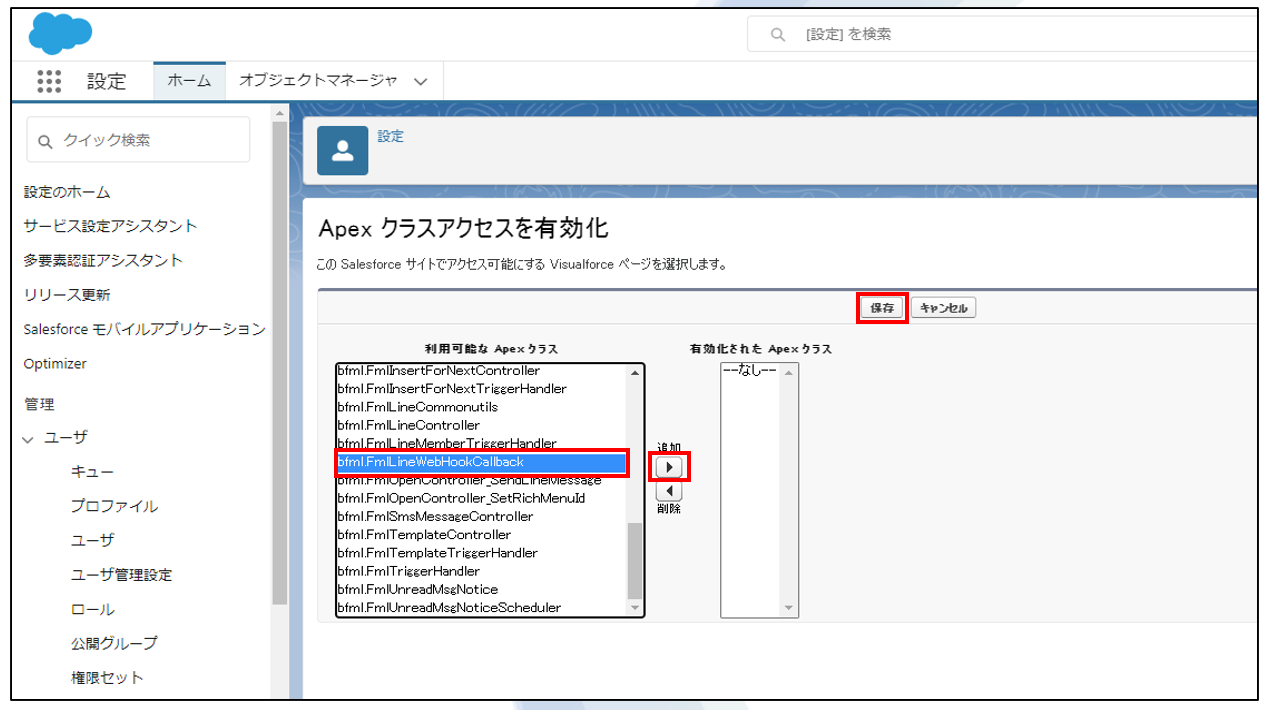
Task: Open the App Launcher grid icon
Action: click(49, 81)
